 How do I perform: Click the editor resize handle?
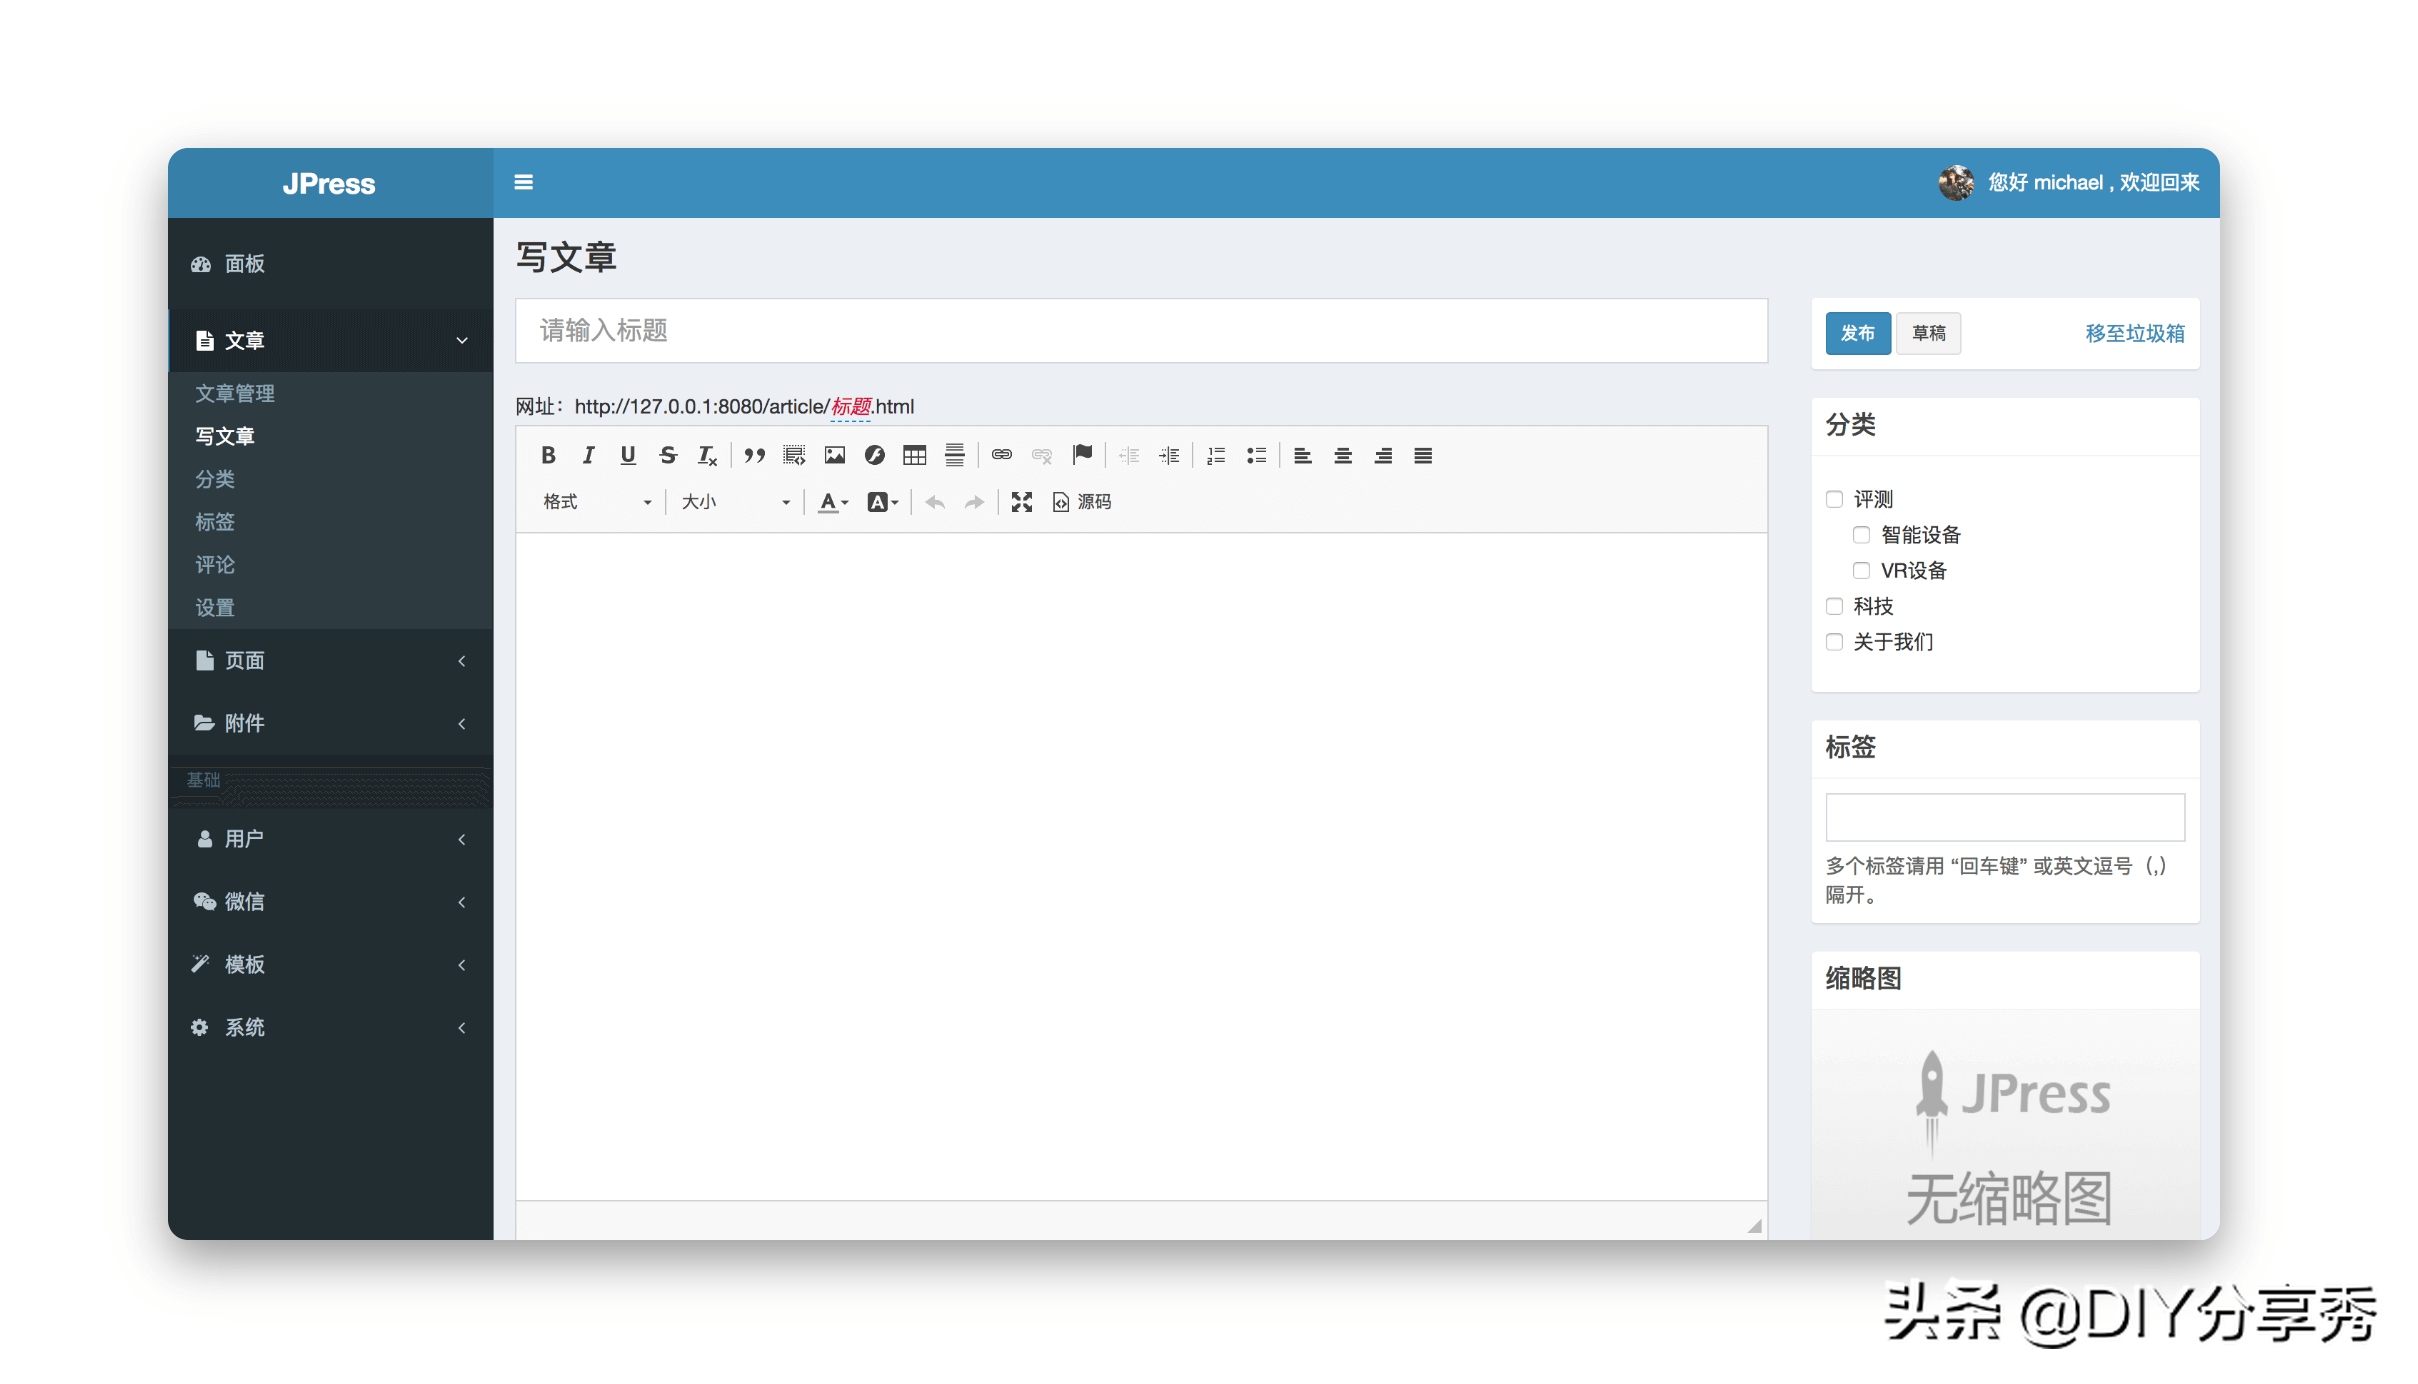[x=1754, y=1226]
